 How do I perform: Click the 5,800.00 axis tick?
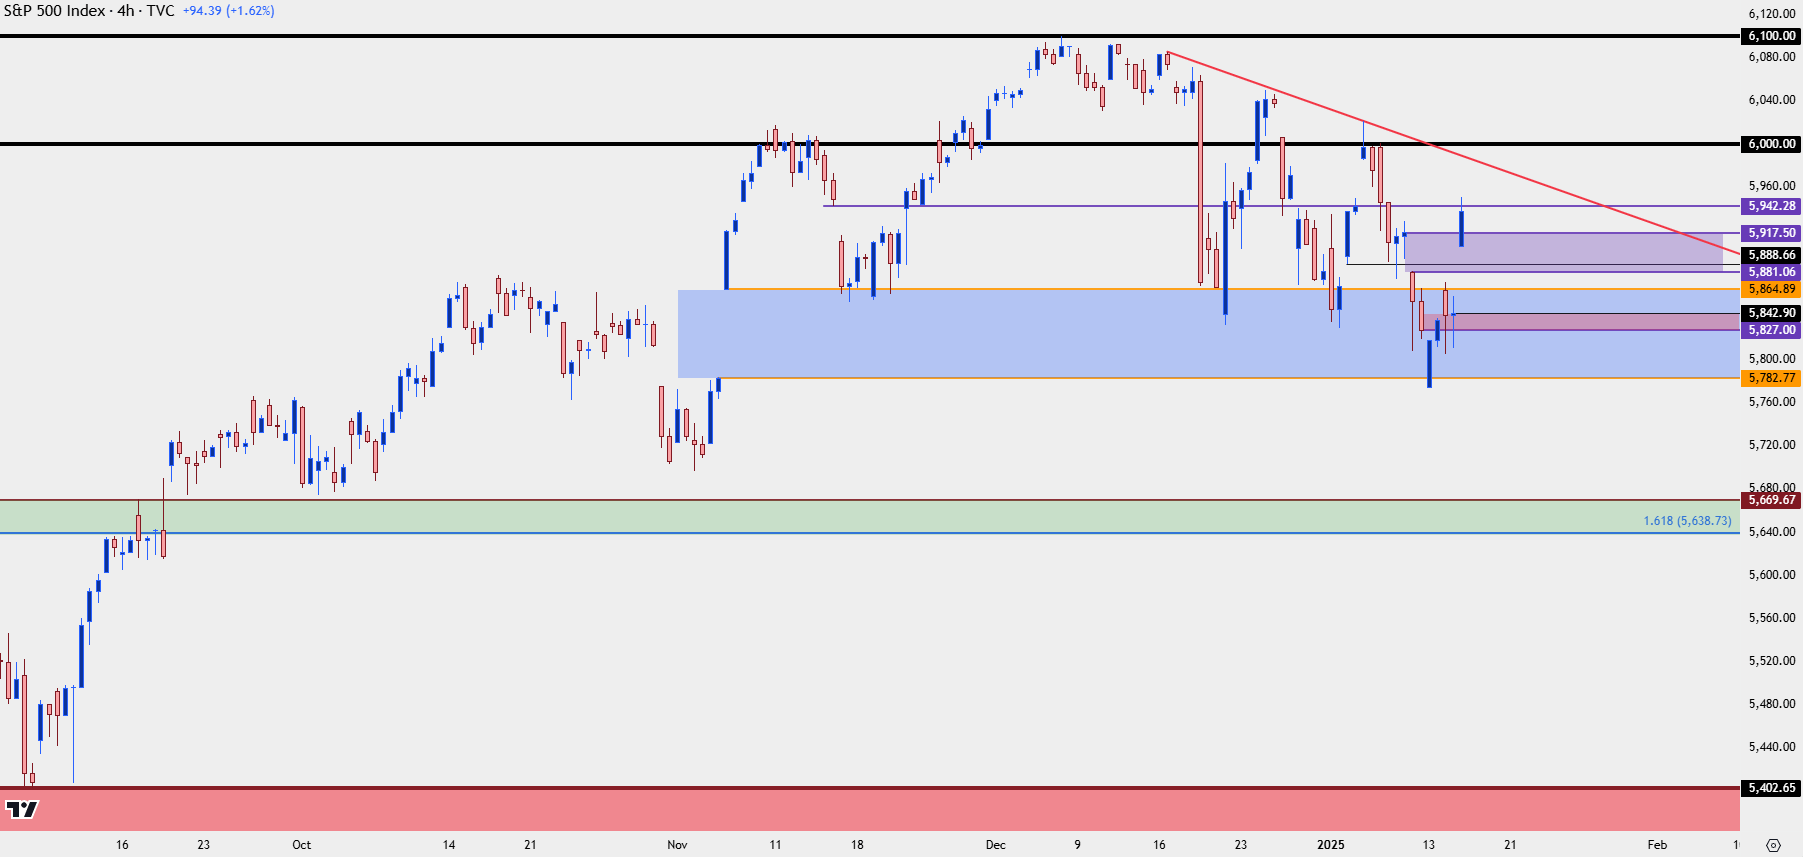point(1772,359)
